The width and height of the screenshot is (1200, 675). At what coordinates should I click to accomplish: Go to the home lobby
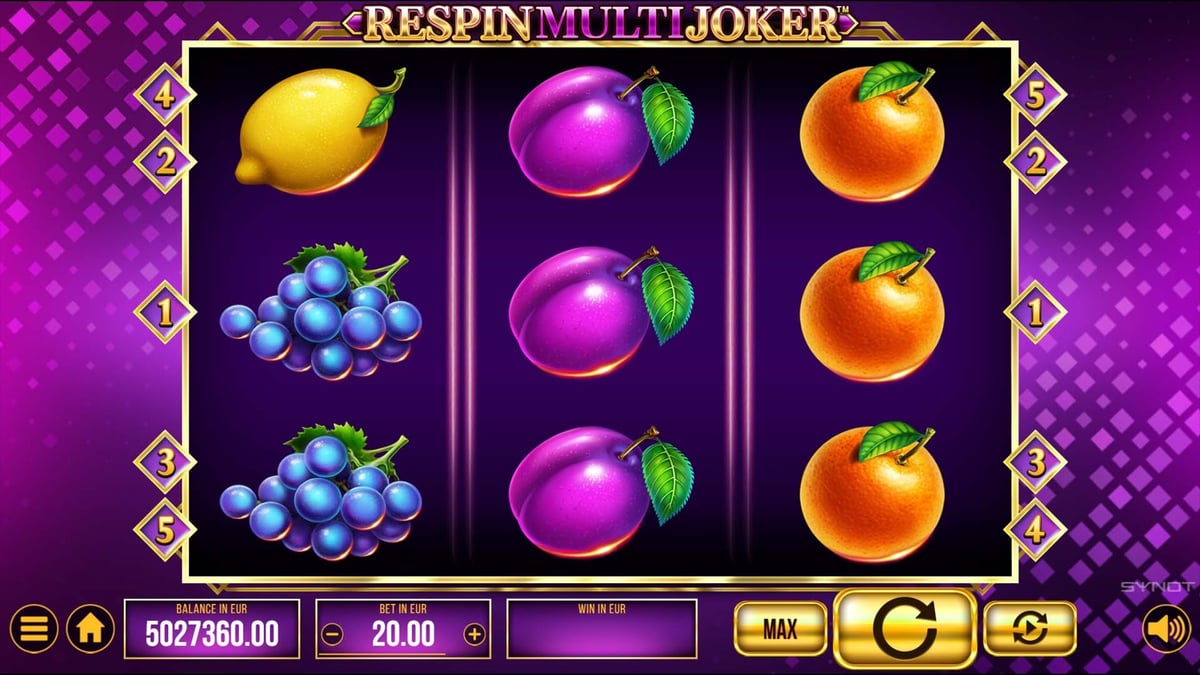pyautogui.click(x=90, y=629)
